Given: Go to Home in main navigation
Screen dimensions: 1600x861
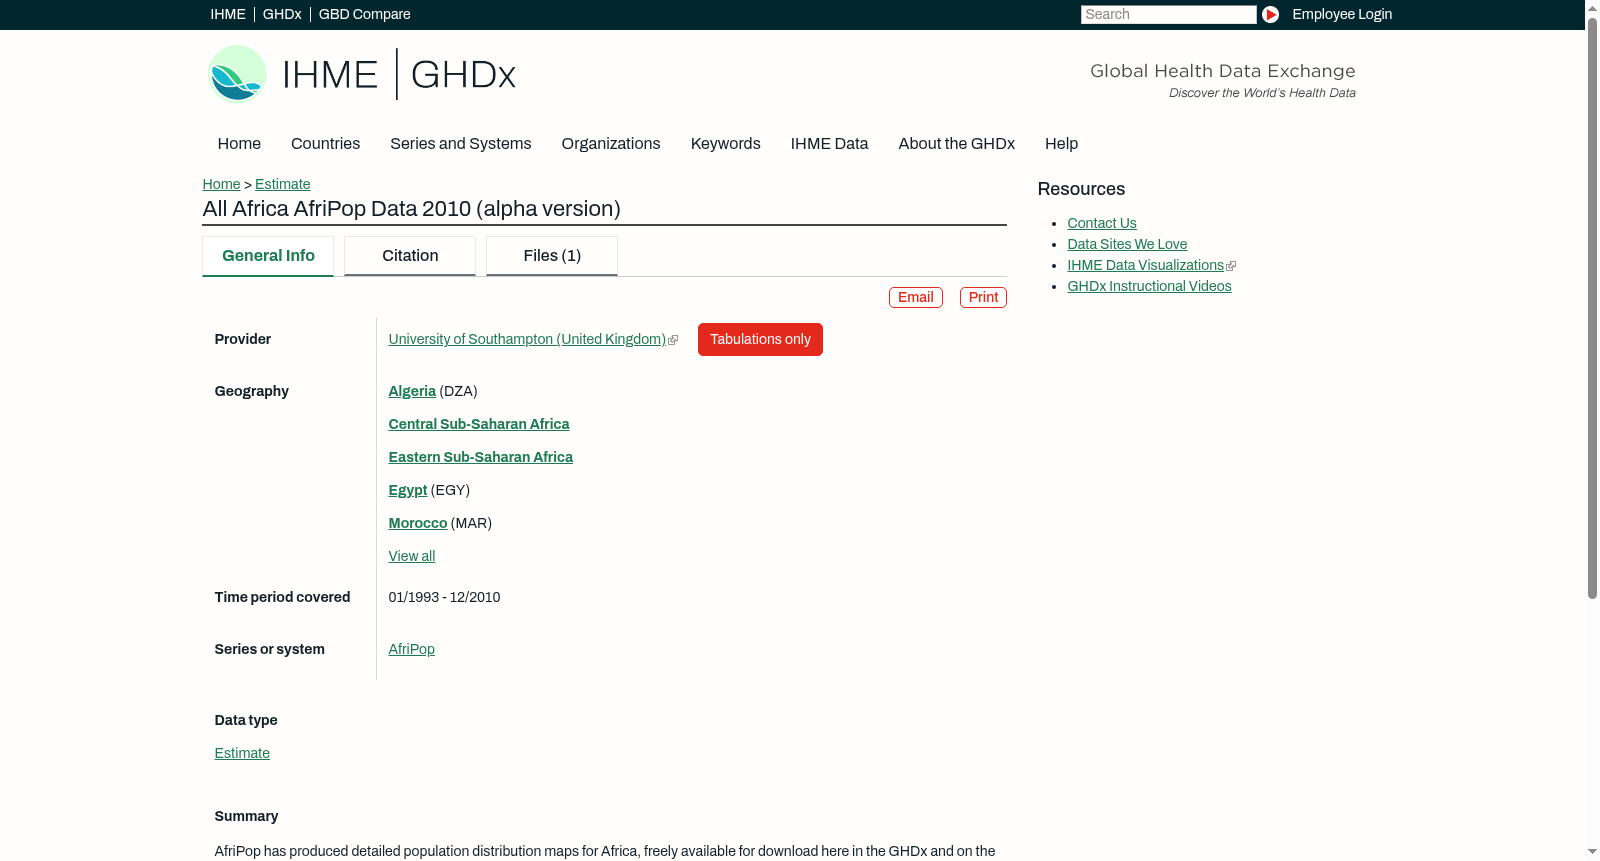Looking at the screenshot, I should coord(239,144).
